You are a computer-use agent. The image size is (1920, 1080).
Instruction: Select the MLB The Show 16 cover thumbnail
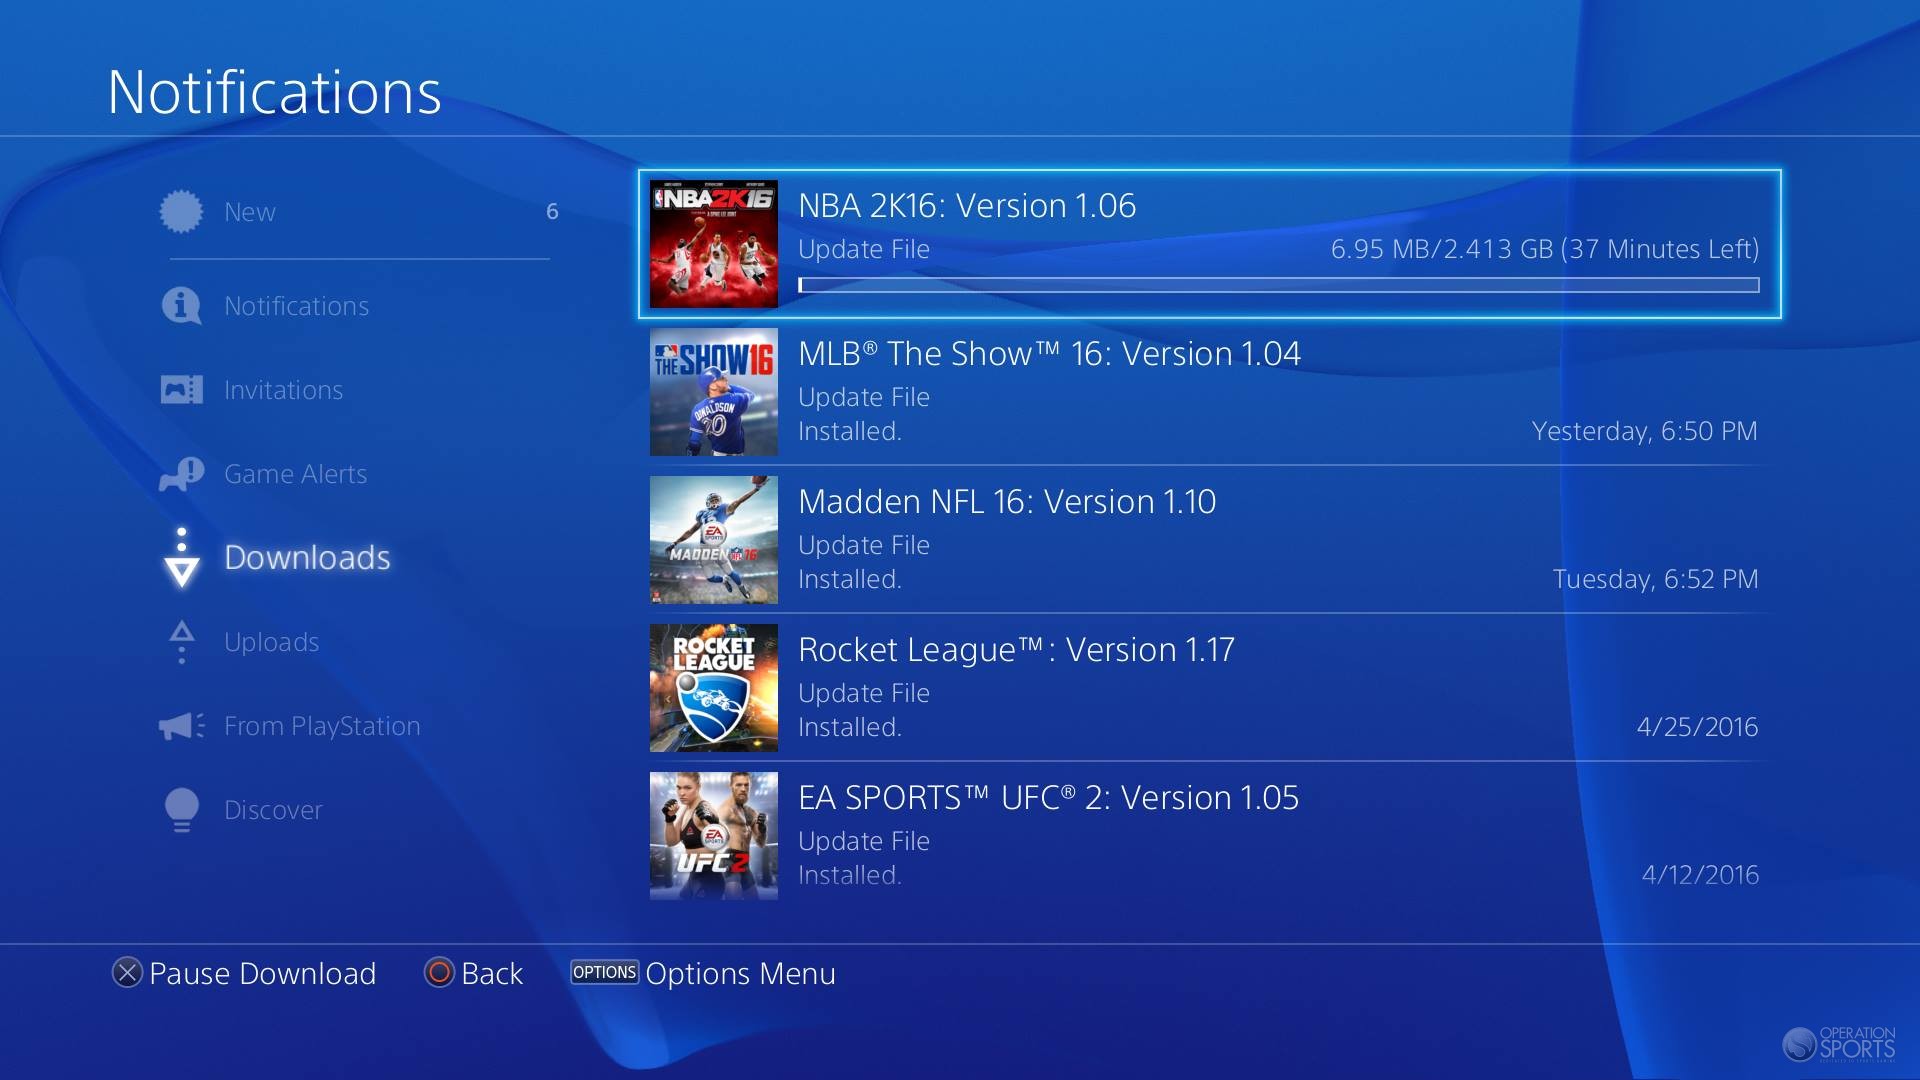pyautogui.click(x=714, y=392)
